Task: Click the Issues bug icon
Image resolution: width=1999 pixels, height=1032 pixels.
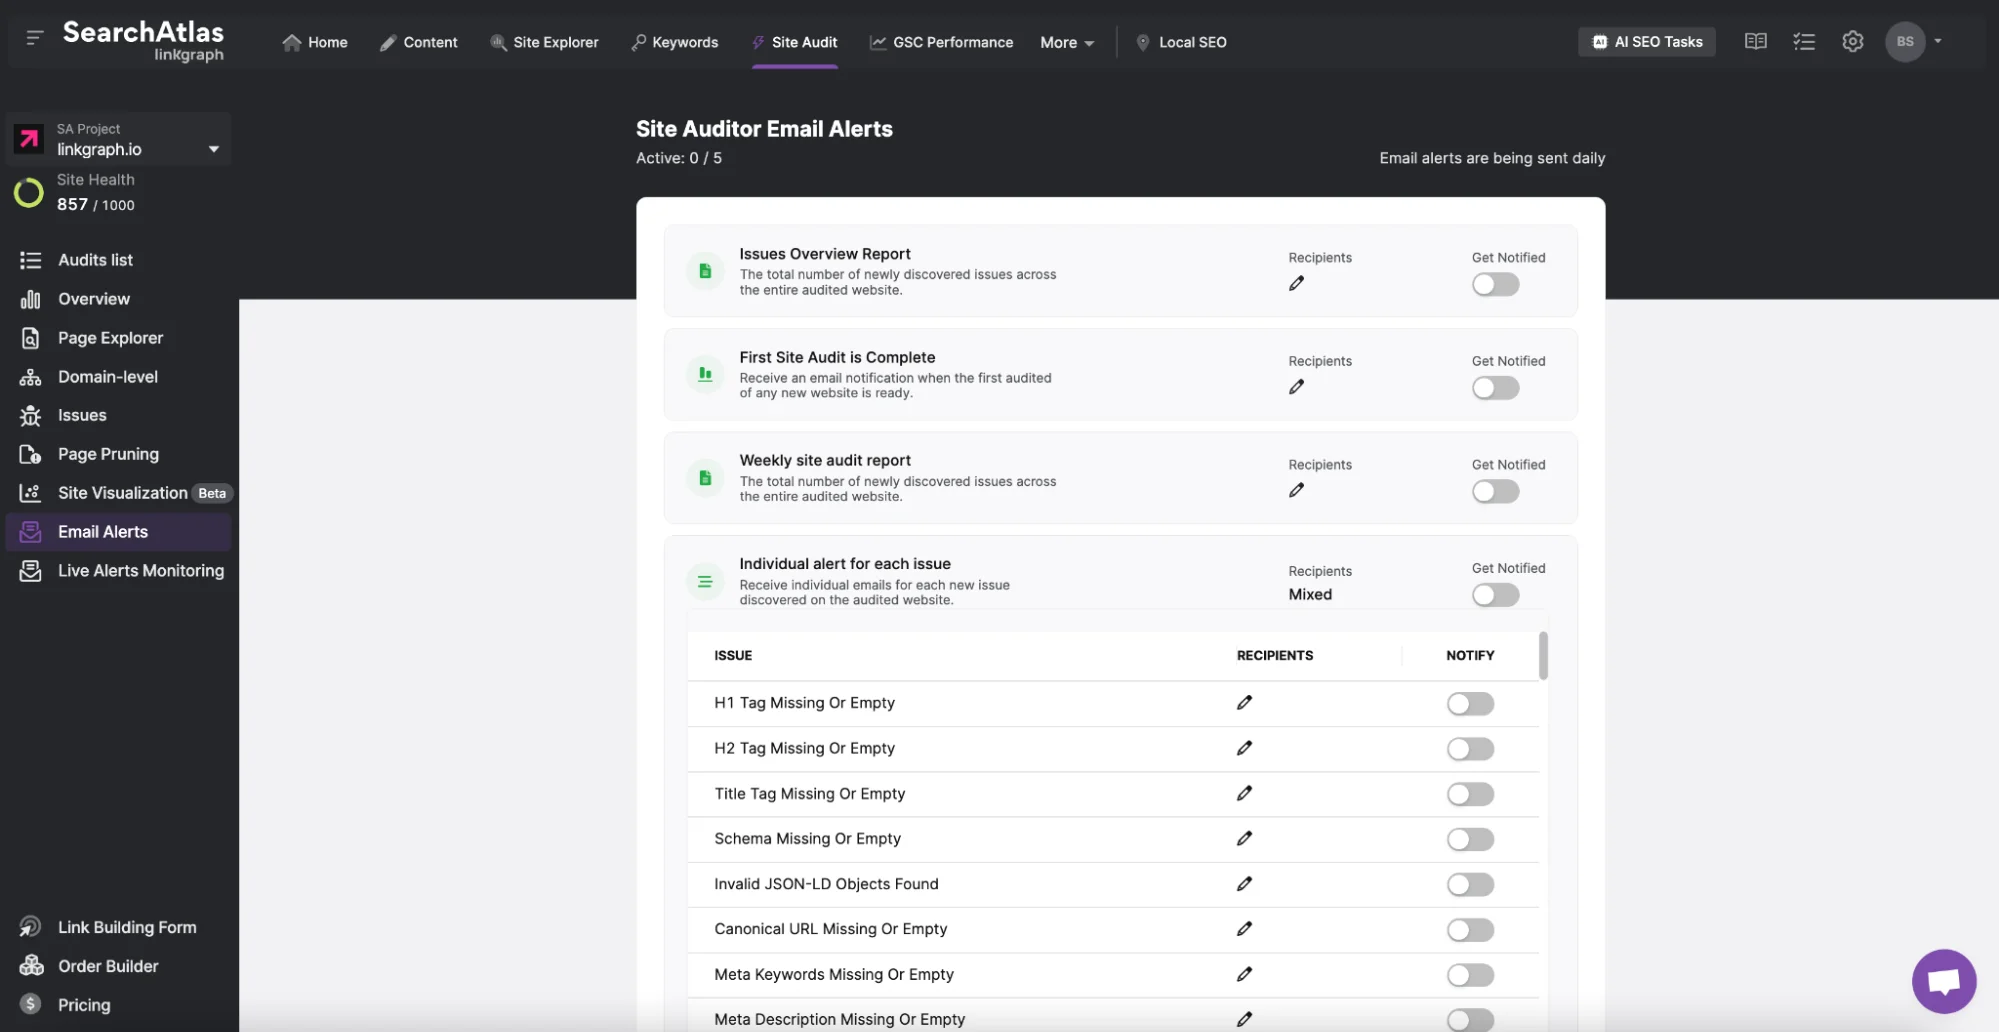Action: coord(30,415)
